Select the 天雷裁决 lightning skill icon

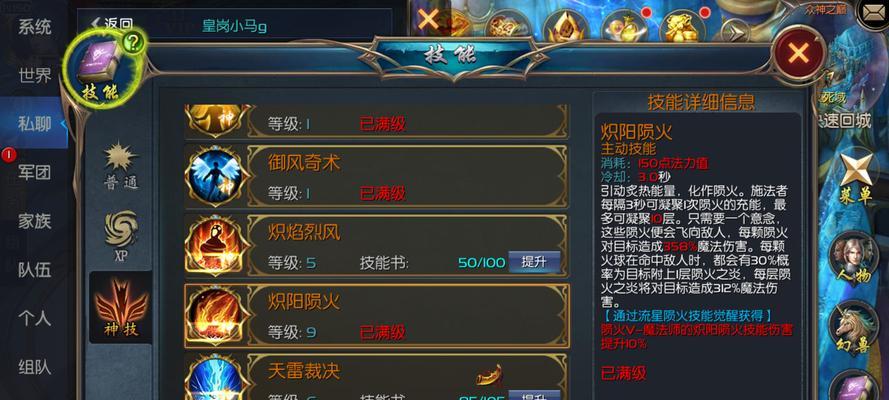tap(216, 378)
